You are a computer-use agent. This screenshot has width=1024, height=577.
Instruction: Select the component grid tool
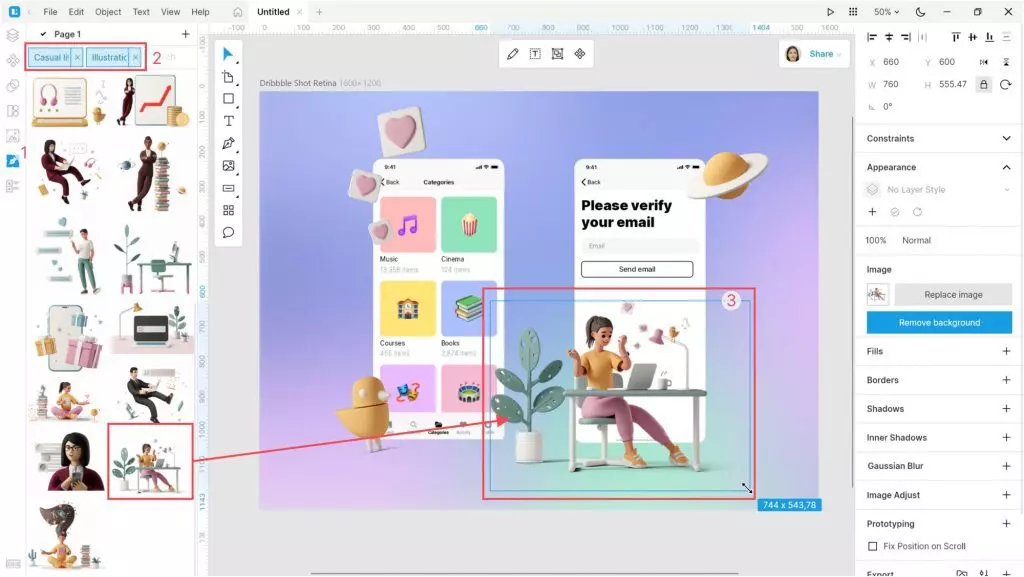click(x=228, y=210)
